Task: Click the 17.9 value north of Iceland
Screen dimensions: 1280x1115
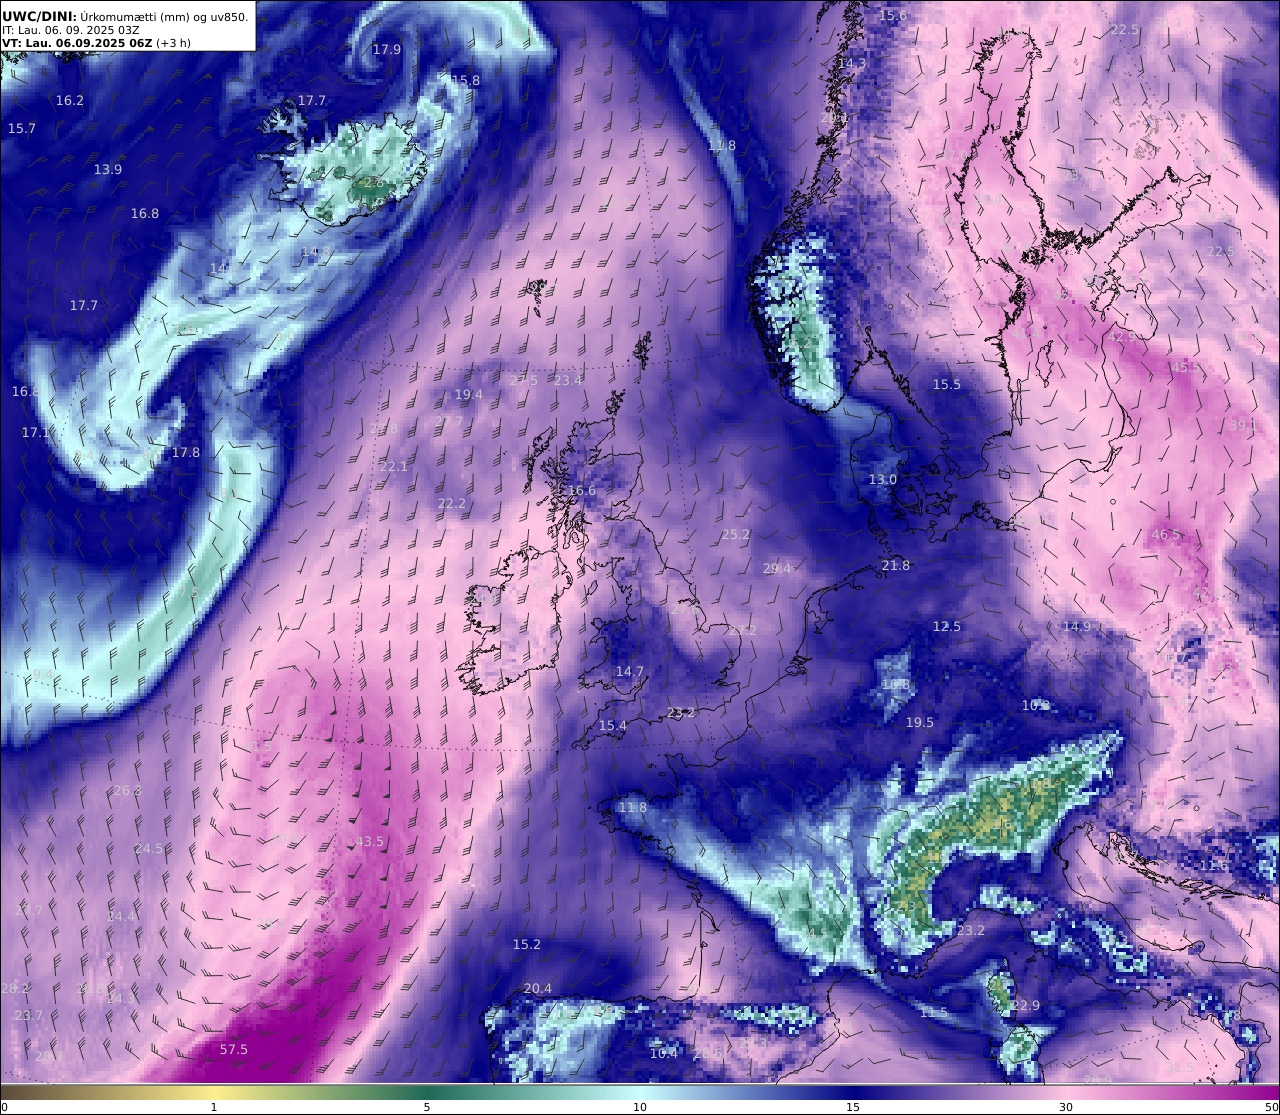Action: [x=386, y=49]
